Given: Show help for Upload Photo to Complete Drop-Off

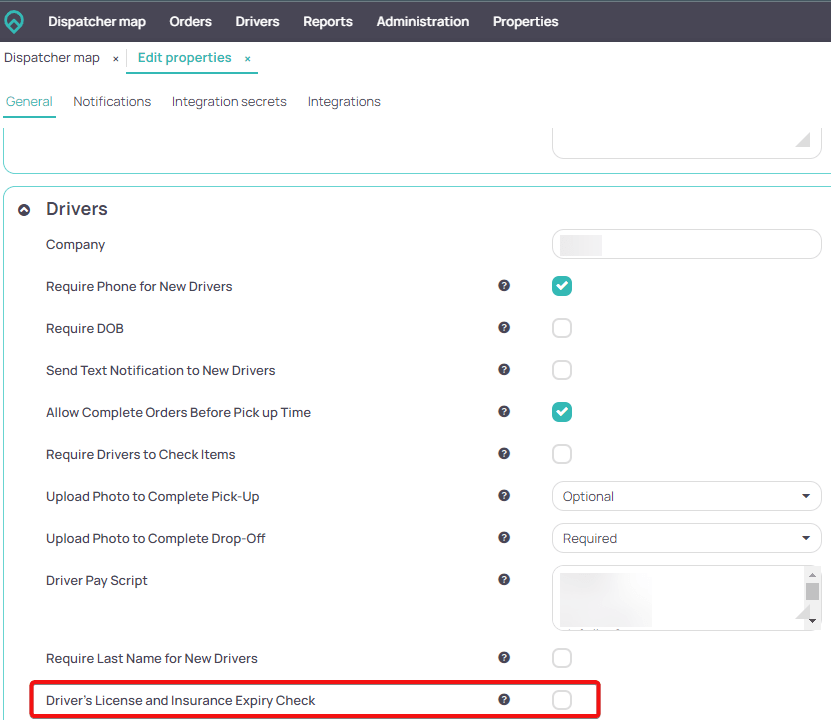Looking at the screenshot, I should (504, 537).
